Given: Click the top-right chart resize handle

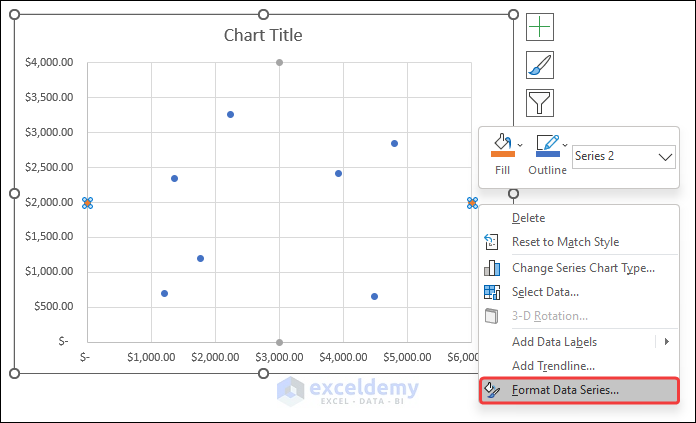Looking at the screenshot, I should point(513,15).
